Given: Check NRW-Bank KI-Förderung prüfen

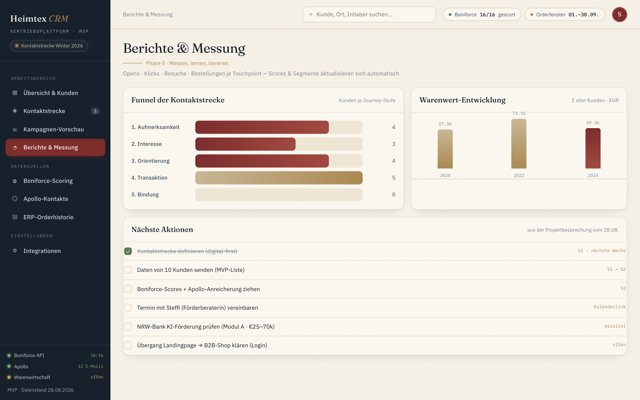Looking at the screenshot, I should [128, 327].
